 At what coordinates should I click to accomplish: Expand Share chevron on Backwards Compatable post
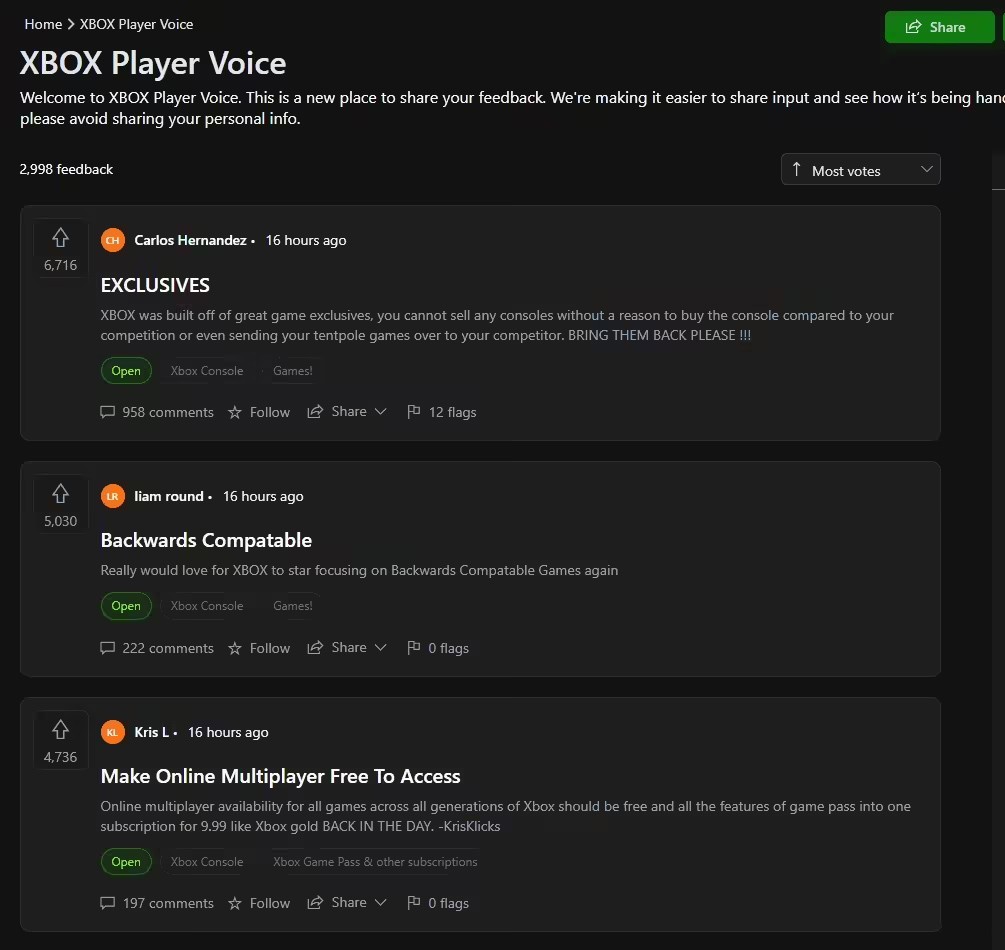(381, 647)
